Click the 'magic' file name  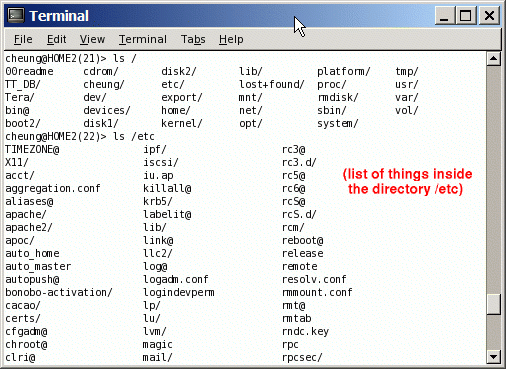click(158, 344)
